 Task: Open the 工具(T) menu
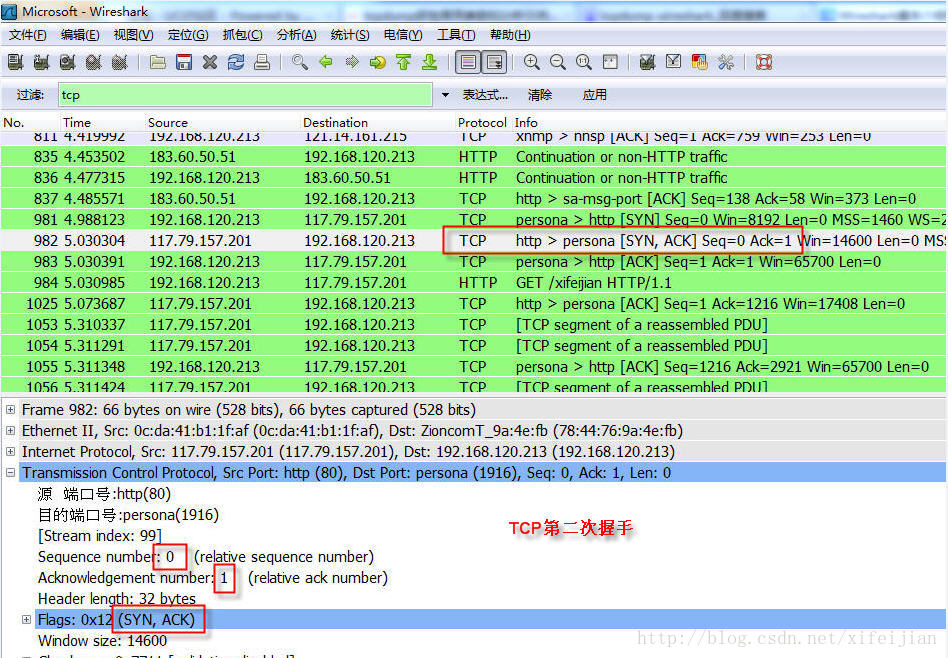coord(456,35)
